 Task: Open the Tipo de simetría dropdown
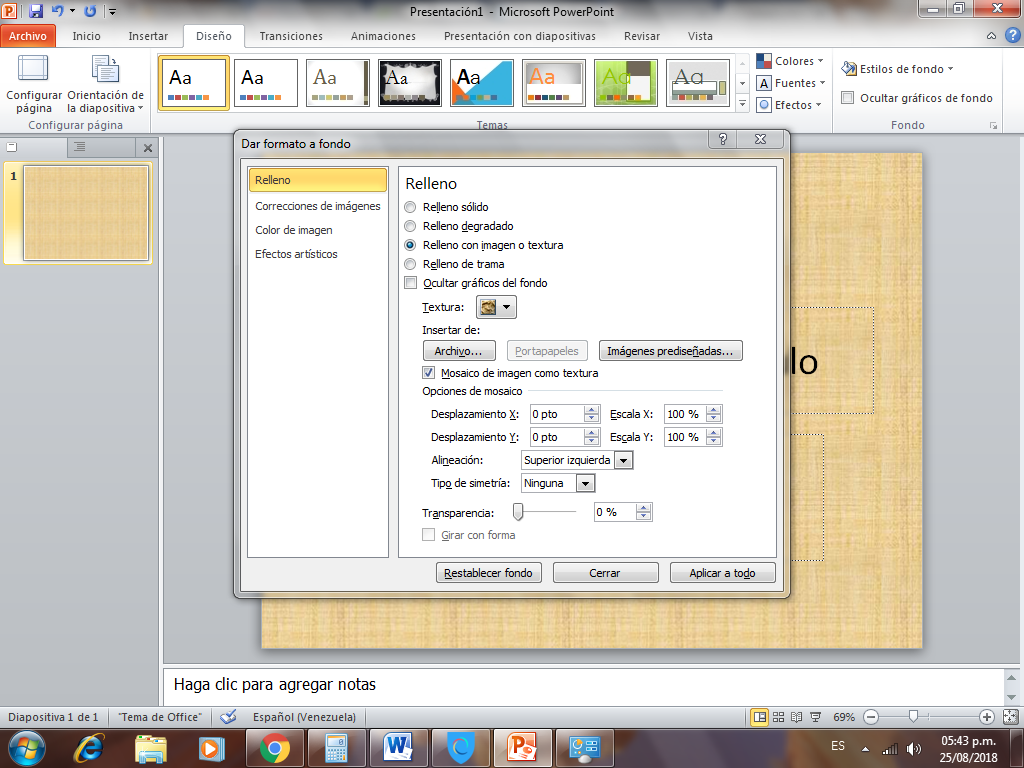586,483
